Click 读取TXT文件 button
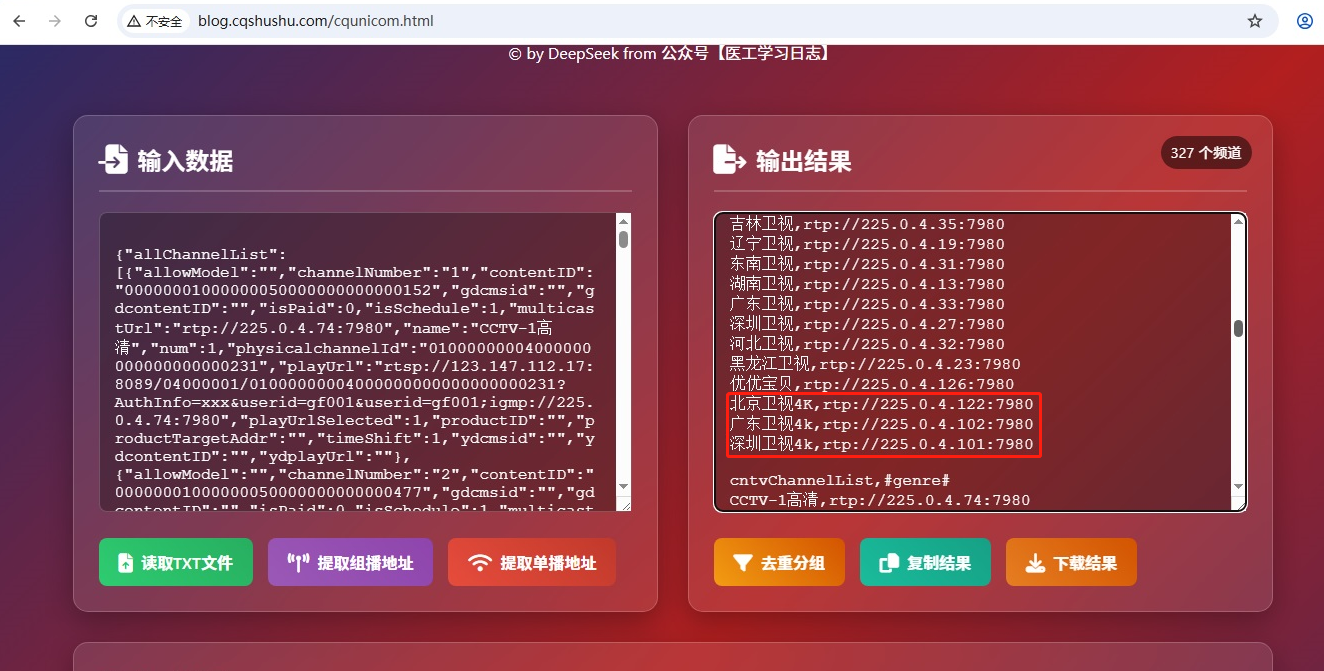The width and height of the screenshot is (1324, 671). 176,562
